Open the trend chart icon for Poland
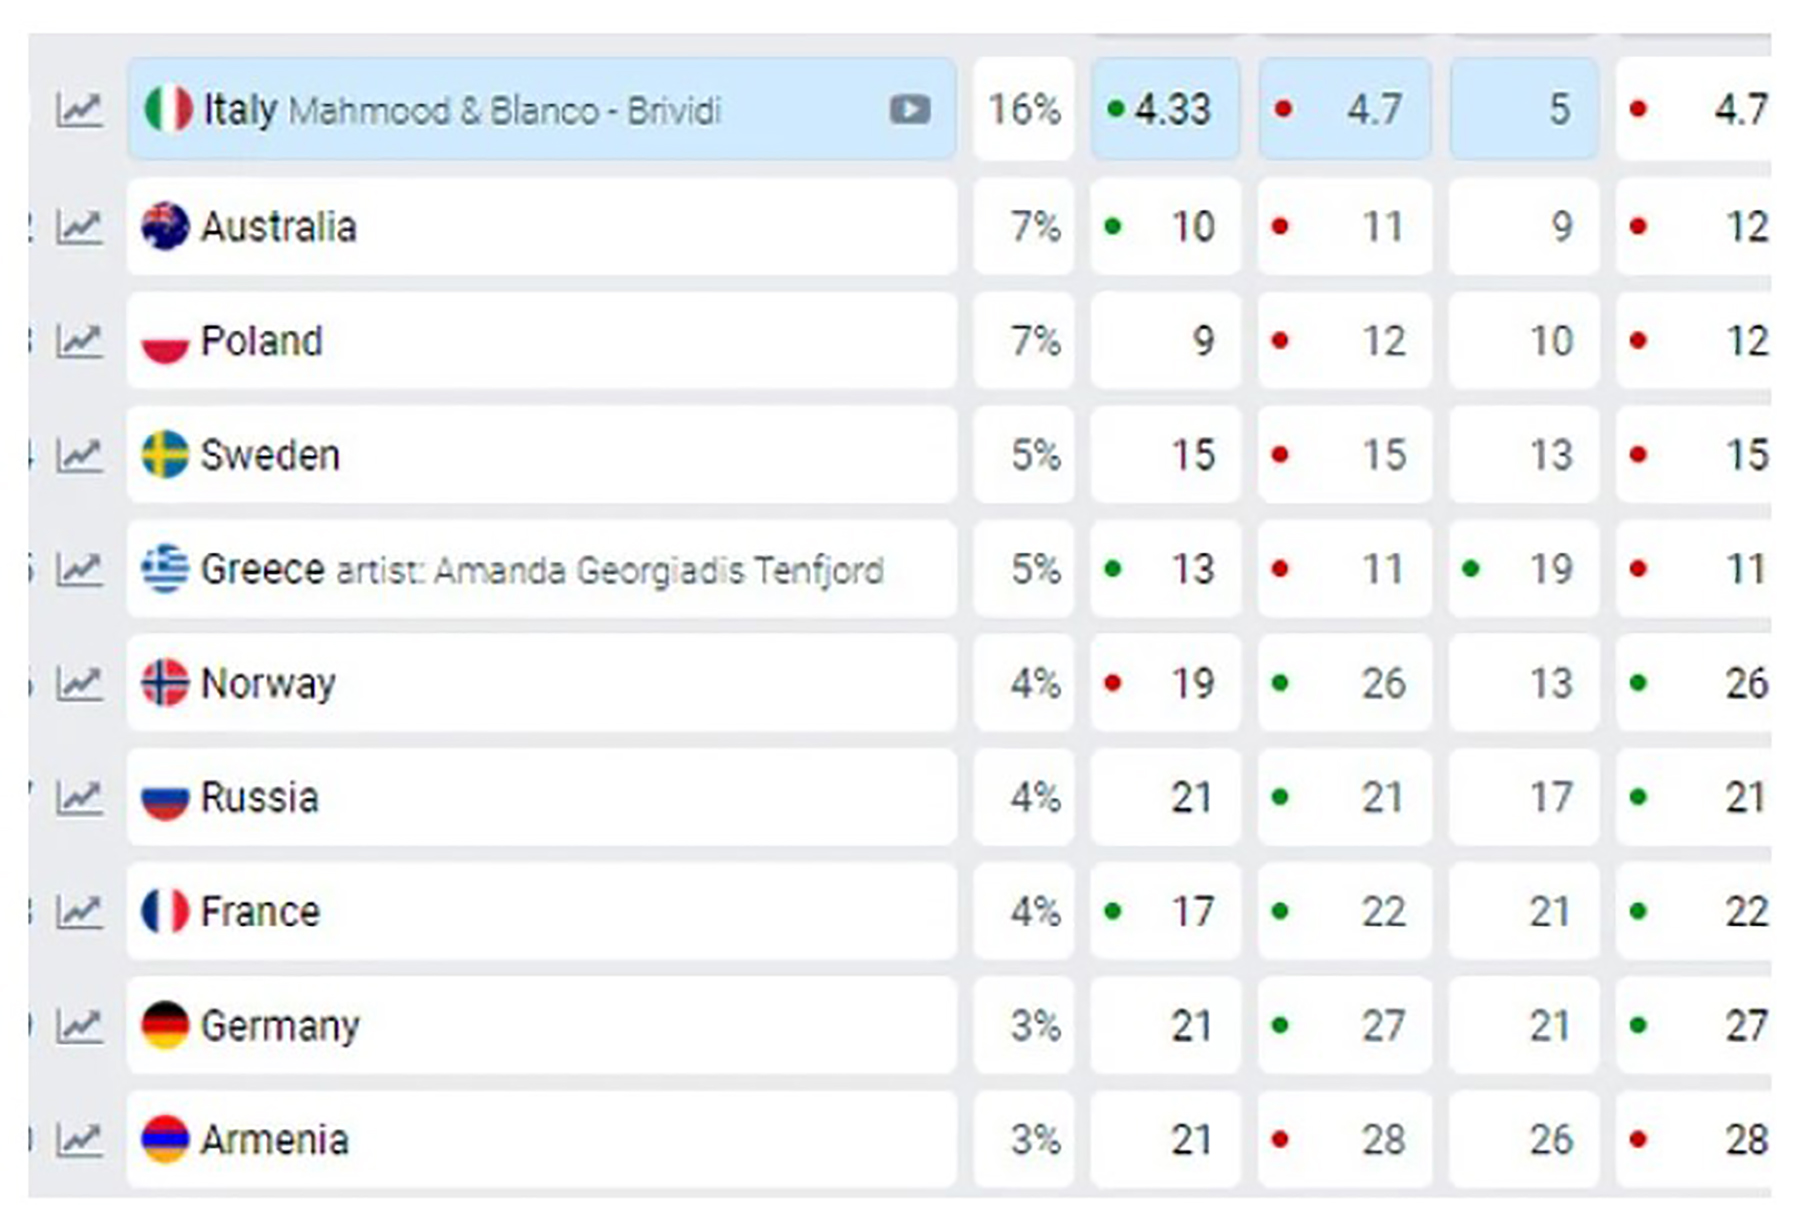Viewport: 1800px width, 1205px height. pos(79,341)
